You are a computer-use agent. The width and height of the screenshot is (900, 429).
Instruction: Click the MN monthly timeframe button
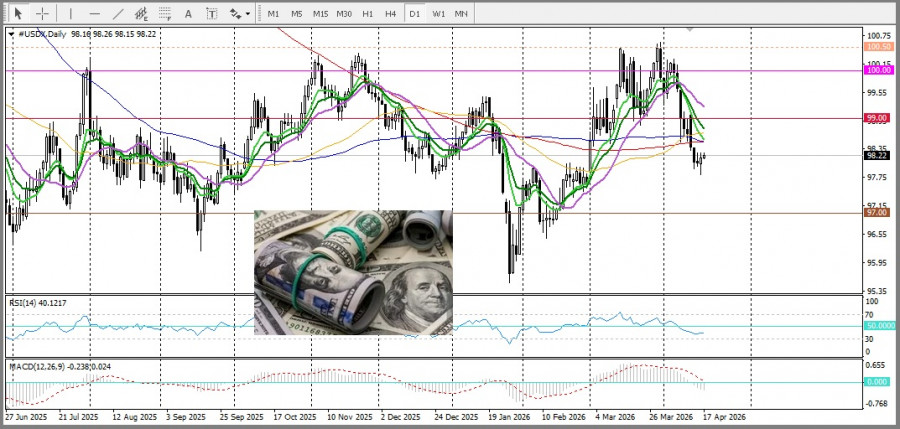462,13
